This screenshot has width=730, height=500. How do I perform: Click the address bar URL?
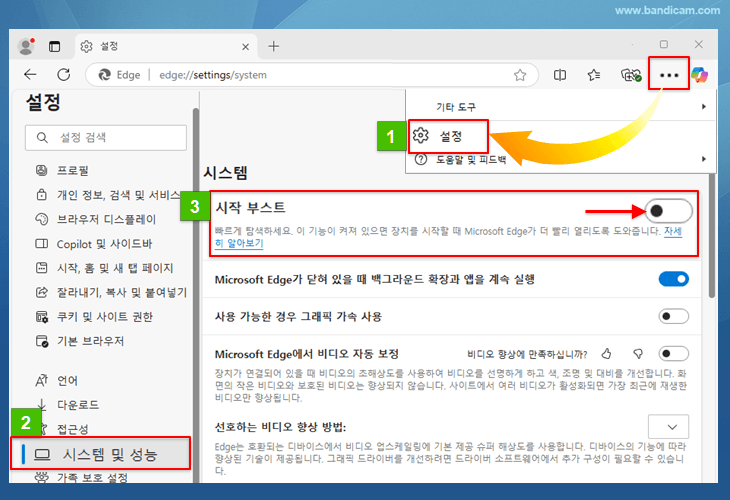pyautogui.click(x=213, y=75)
